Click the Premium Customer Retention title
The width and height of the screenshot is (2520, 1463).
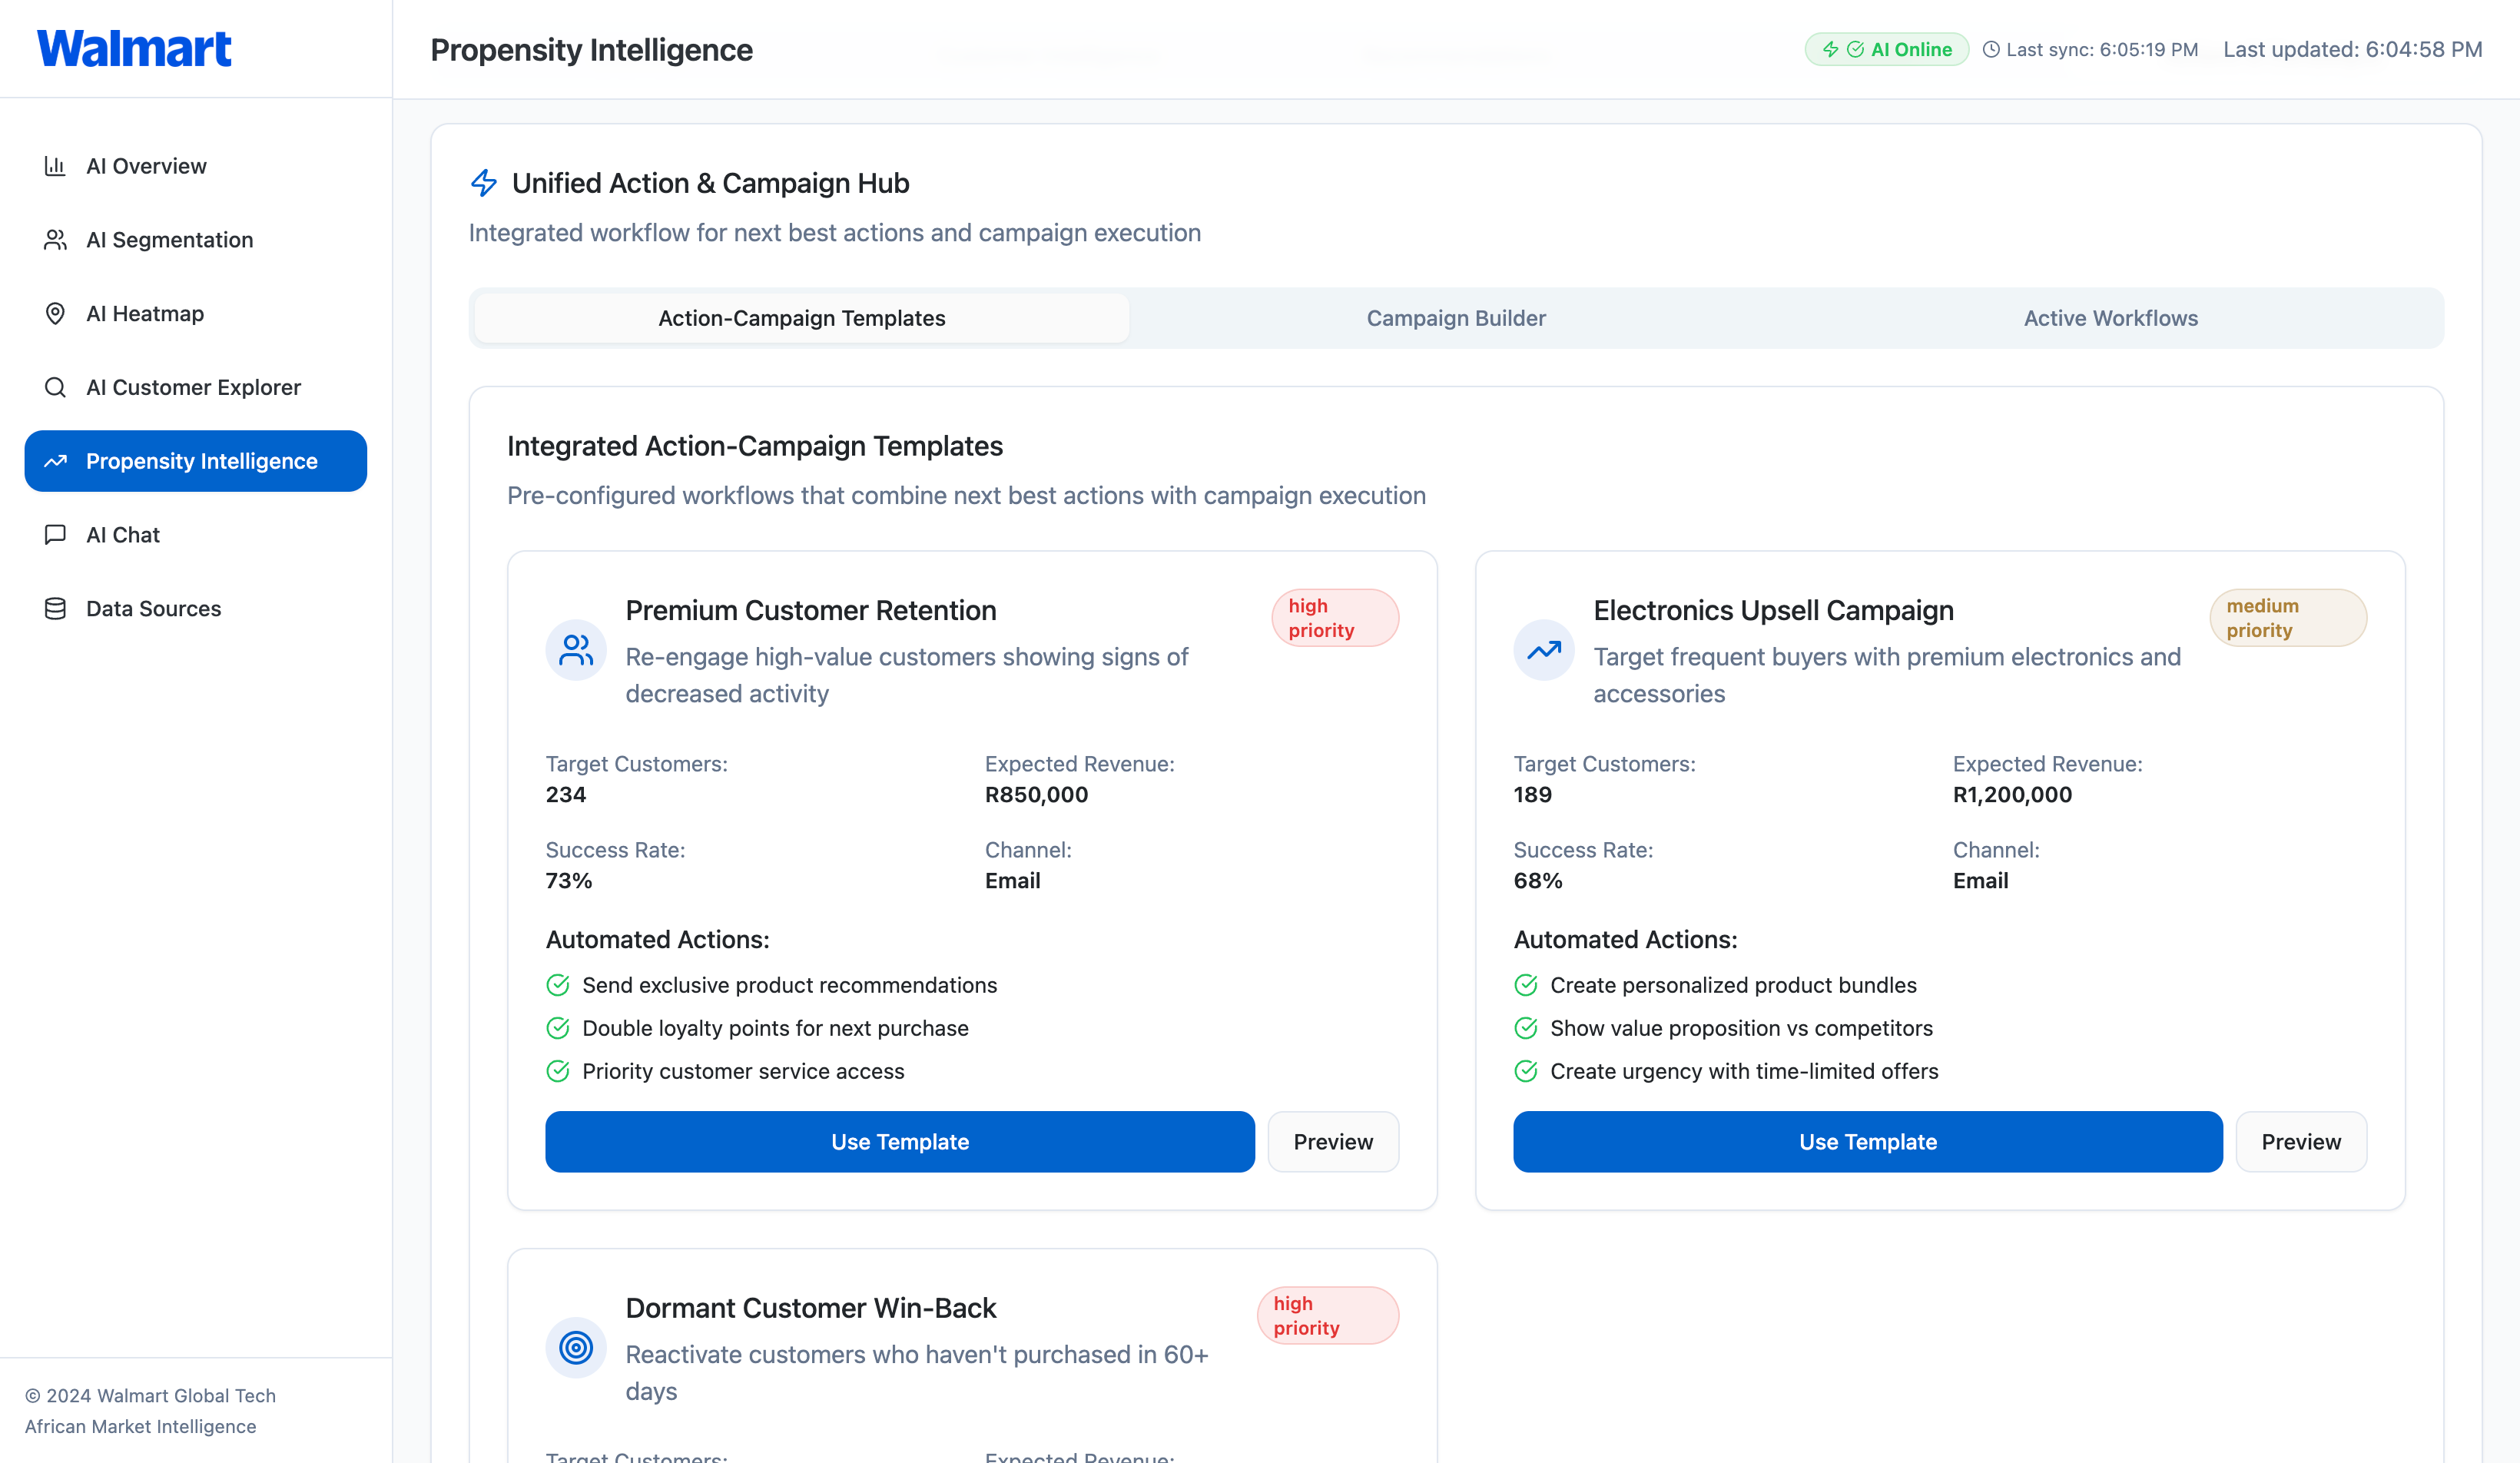(x=811, y=610)
